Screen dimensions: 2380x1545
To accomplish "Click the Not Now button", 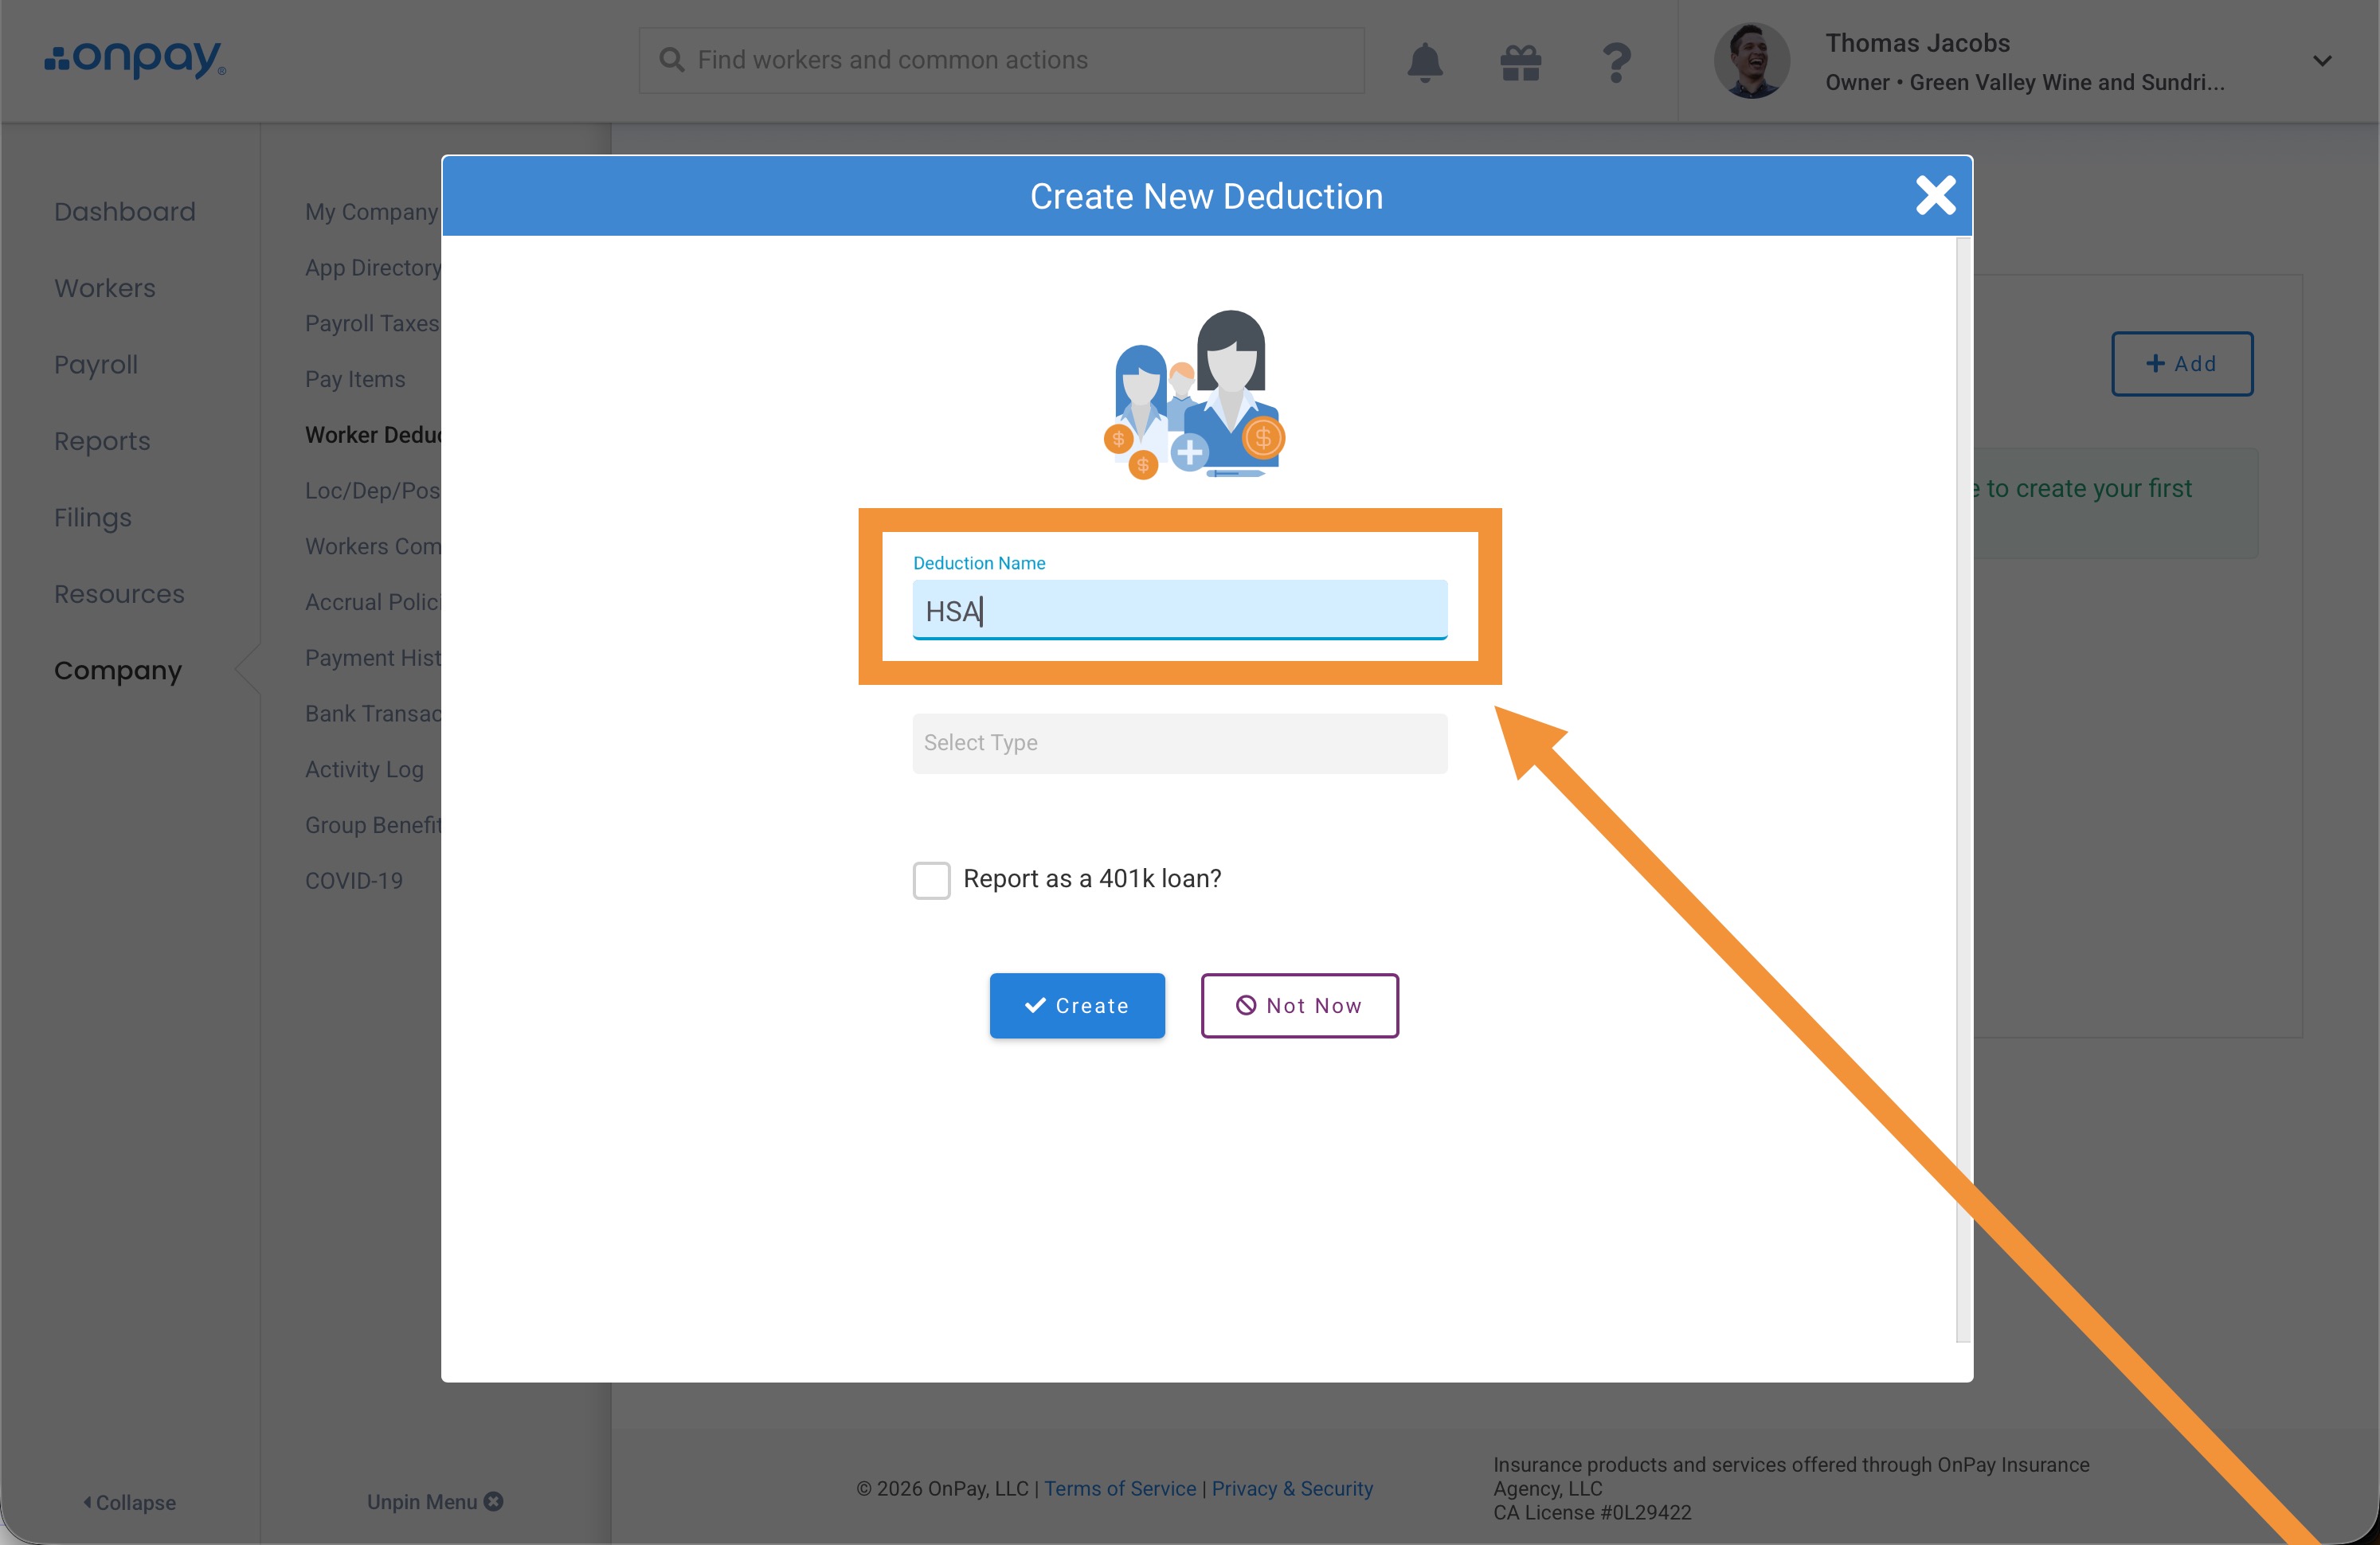I will (x=1299, y=1005).
